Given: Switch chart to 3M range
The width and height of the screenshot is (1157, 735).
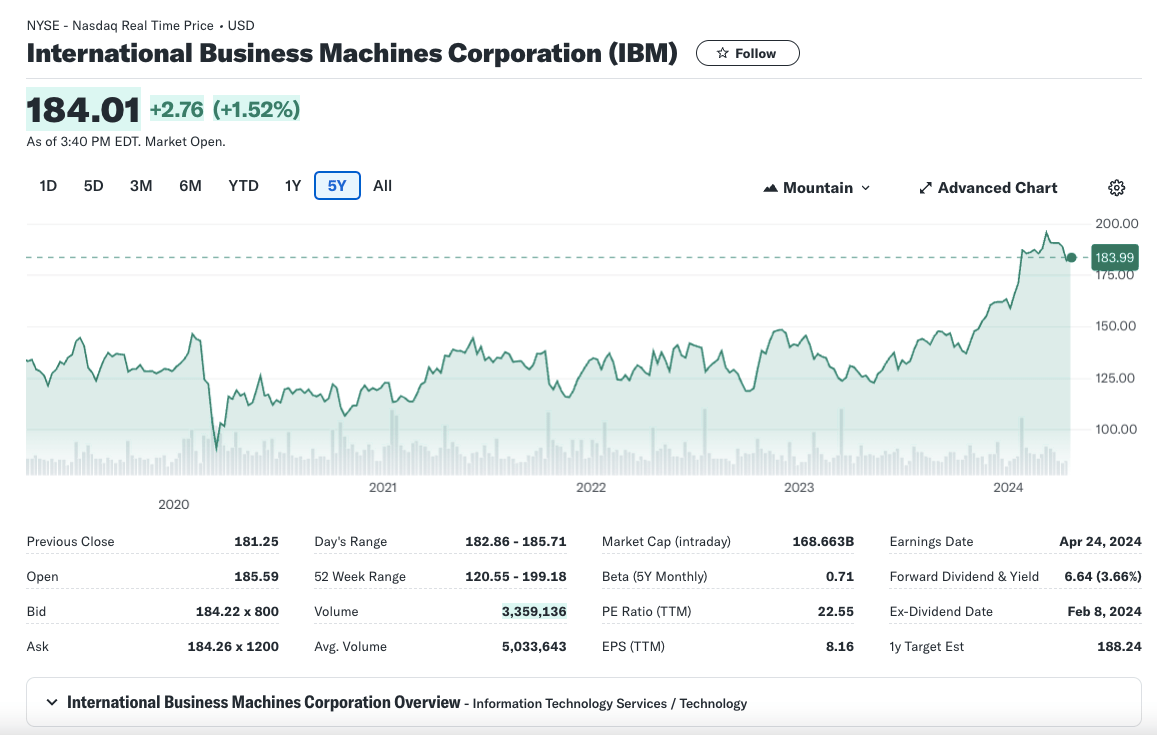Looking at the screenshot, I should click(141, 186).
